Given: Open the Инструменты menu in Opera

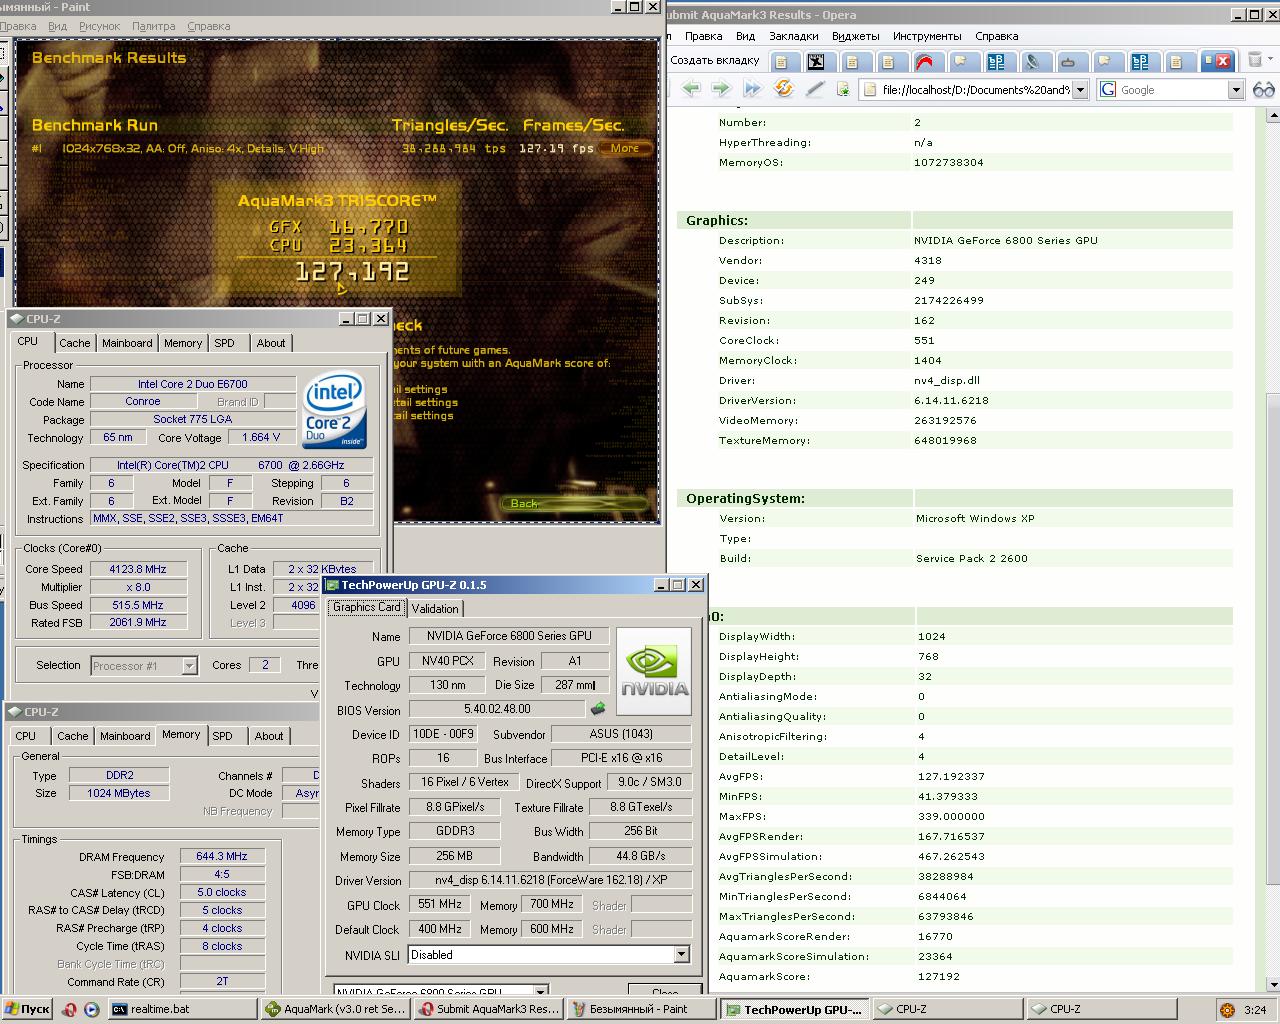Looking at the screenshot, I should click(x=927, y=36).
